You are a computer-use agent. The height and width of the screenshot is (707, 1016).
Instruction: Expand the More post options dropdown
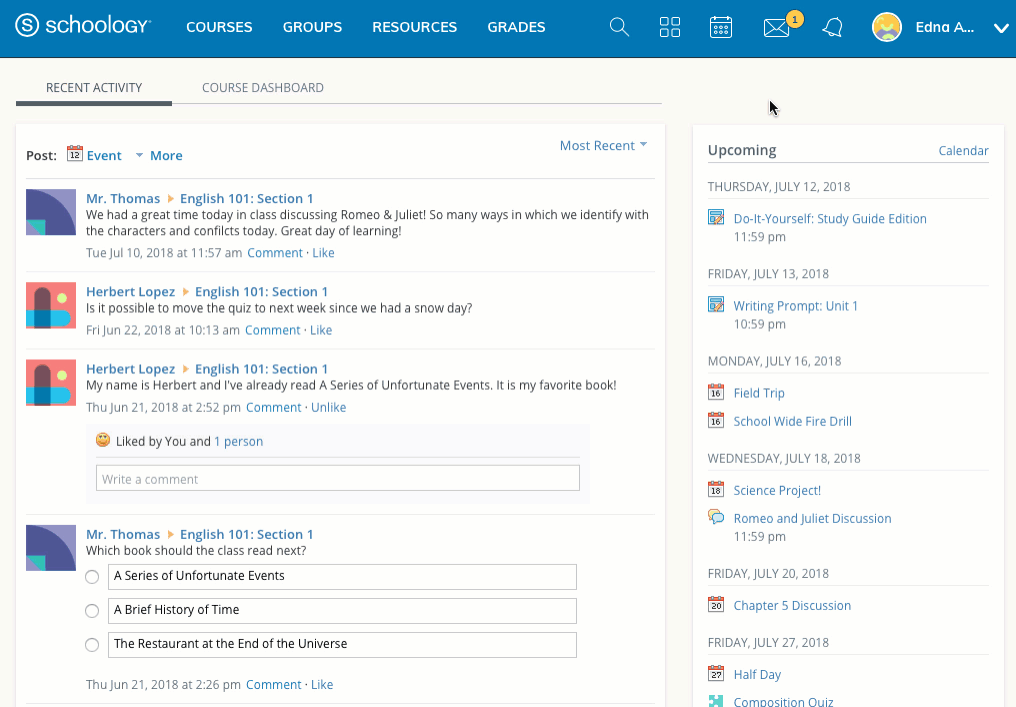tap(159, 156)
